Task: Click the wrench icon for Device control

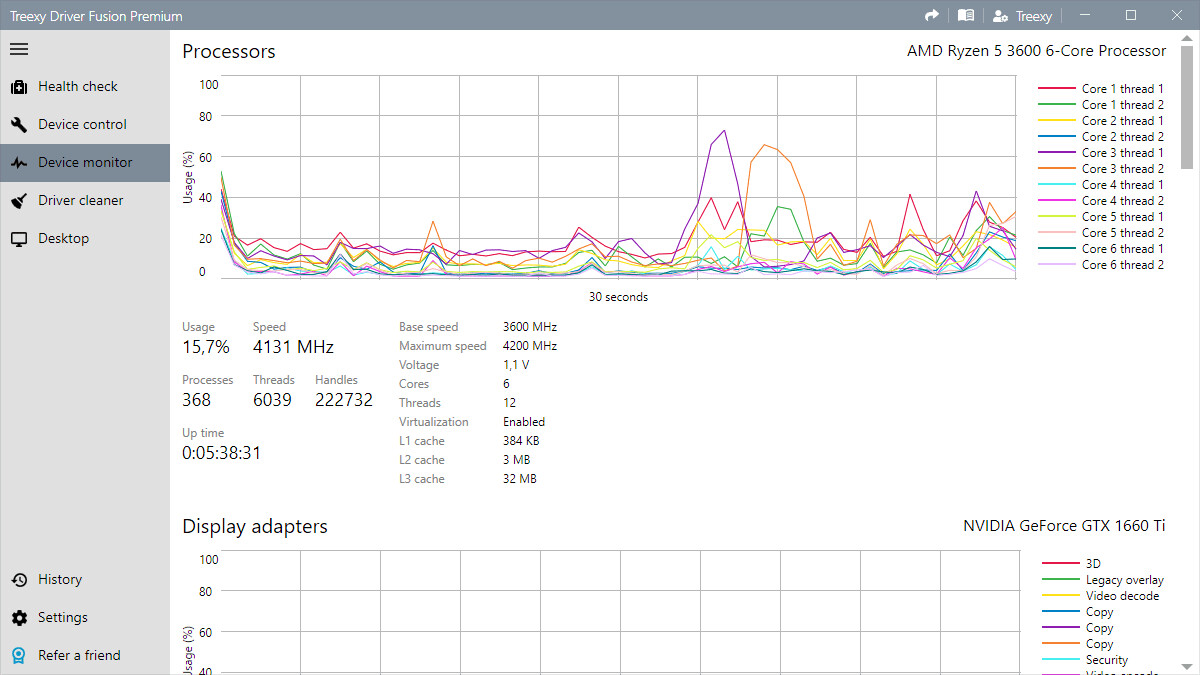Action: pos(19,124)
